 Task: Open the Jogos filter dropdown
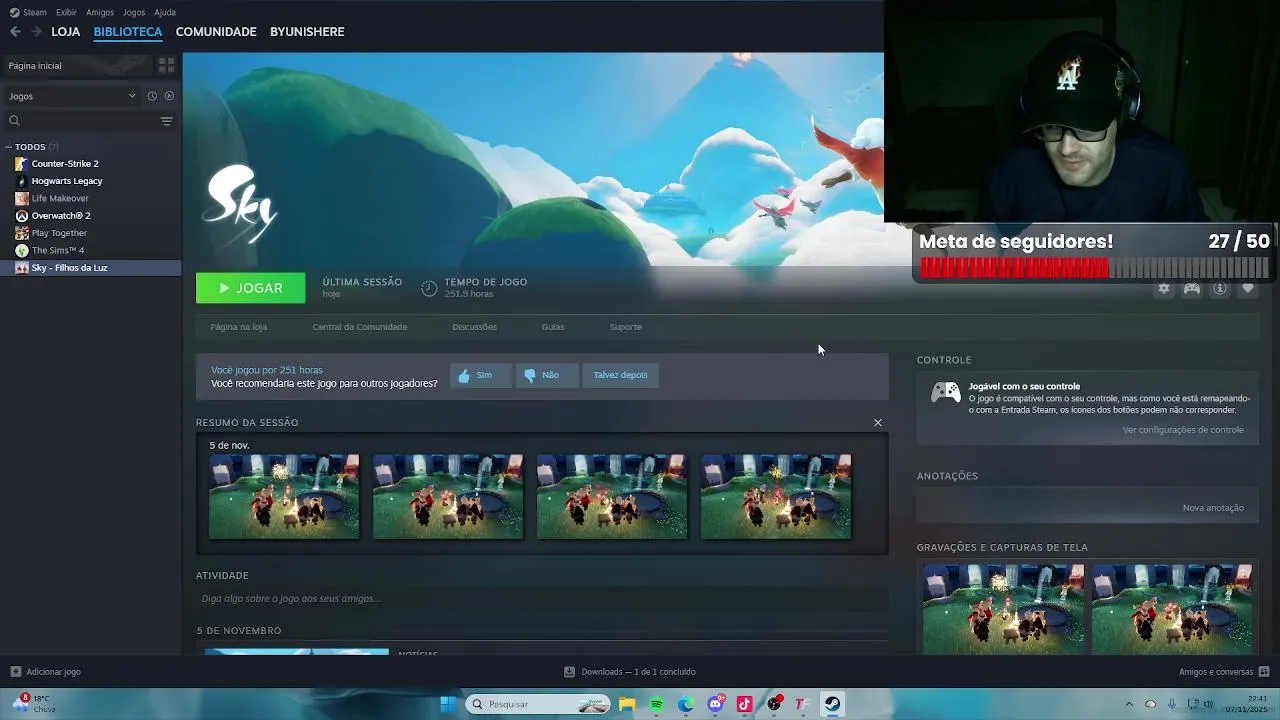[x=72, y=96]
